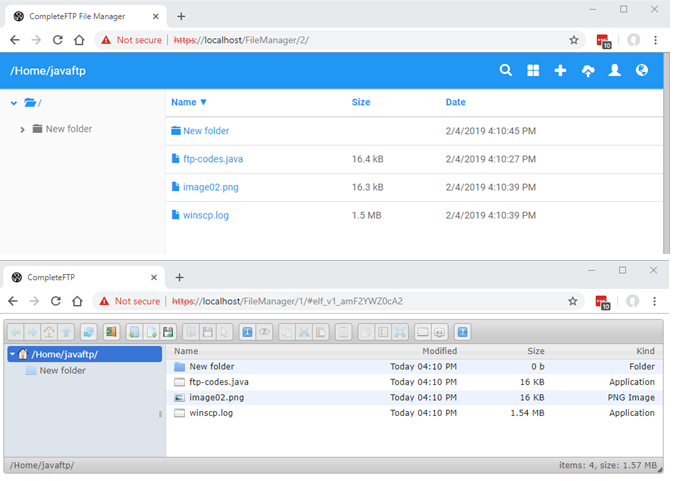Click red extension icon in FileManager/2 window

pos(604,41)
